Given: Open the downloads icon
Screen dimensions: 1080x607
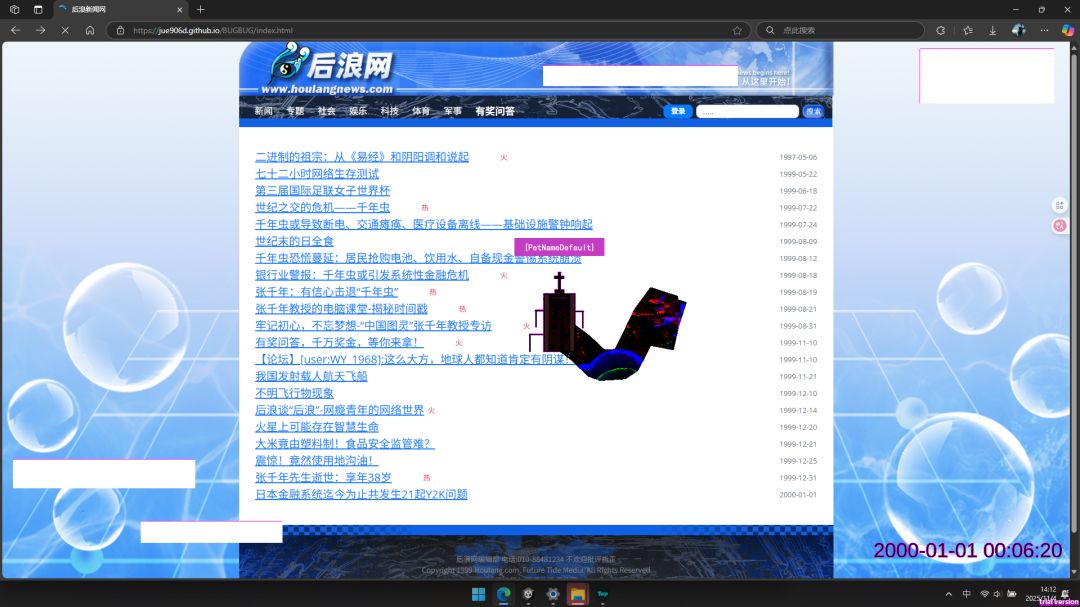Looking at the screenshot, I should (993, 30).
